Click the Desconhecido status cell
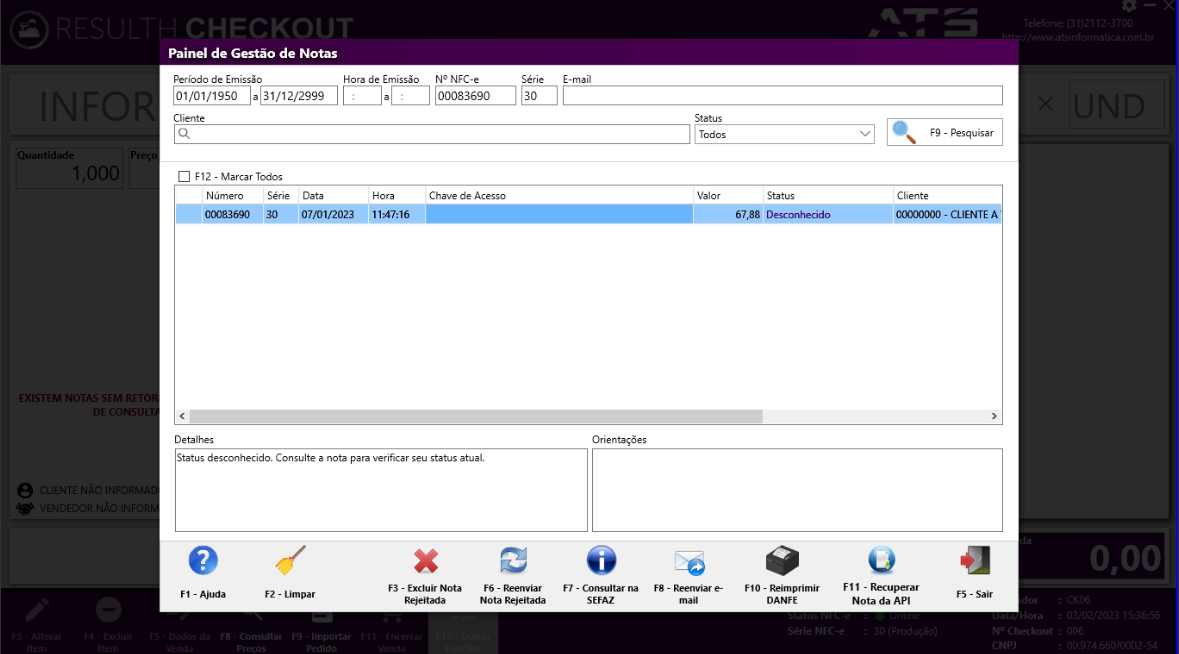The height and width of the screenshot is (654, 1179). coord(828,215)
